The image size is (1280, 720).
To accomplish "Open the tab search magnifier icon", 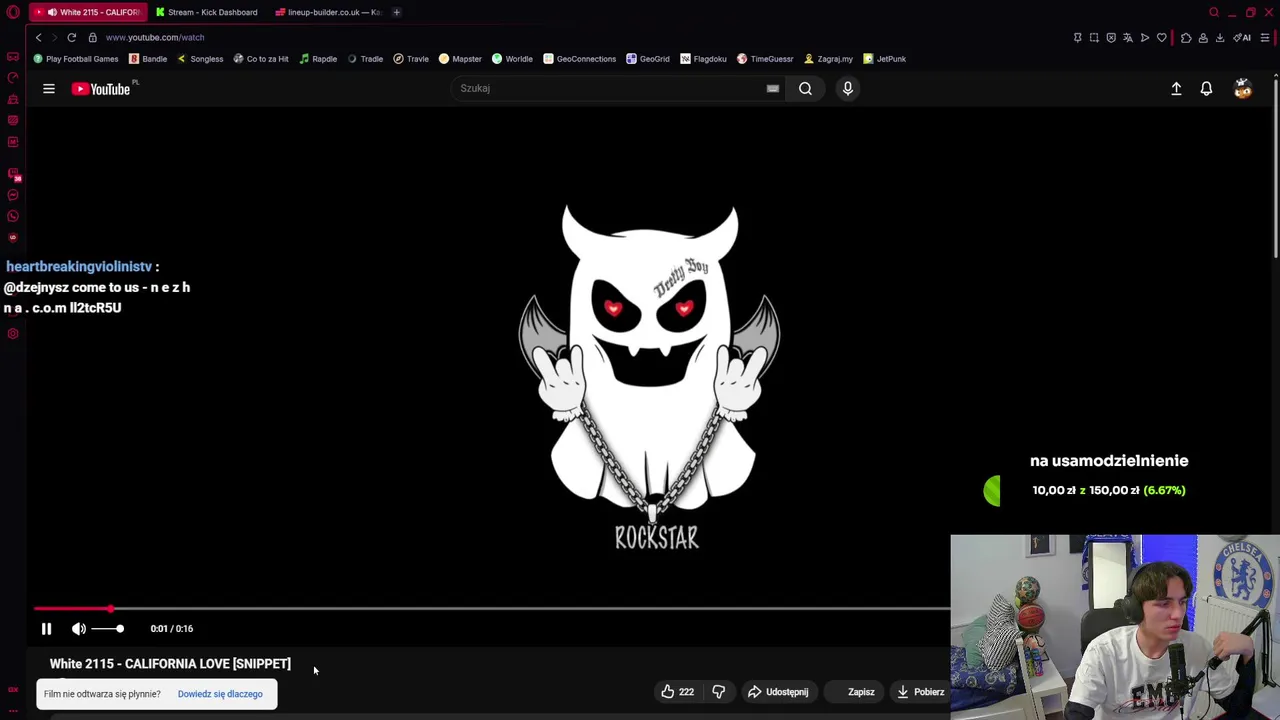I will (x=1214, y=12).
